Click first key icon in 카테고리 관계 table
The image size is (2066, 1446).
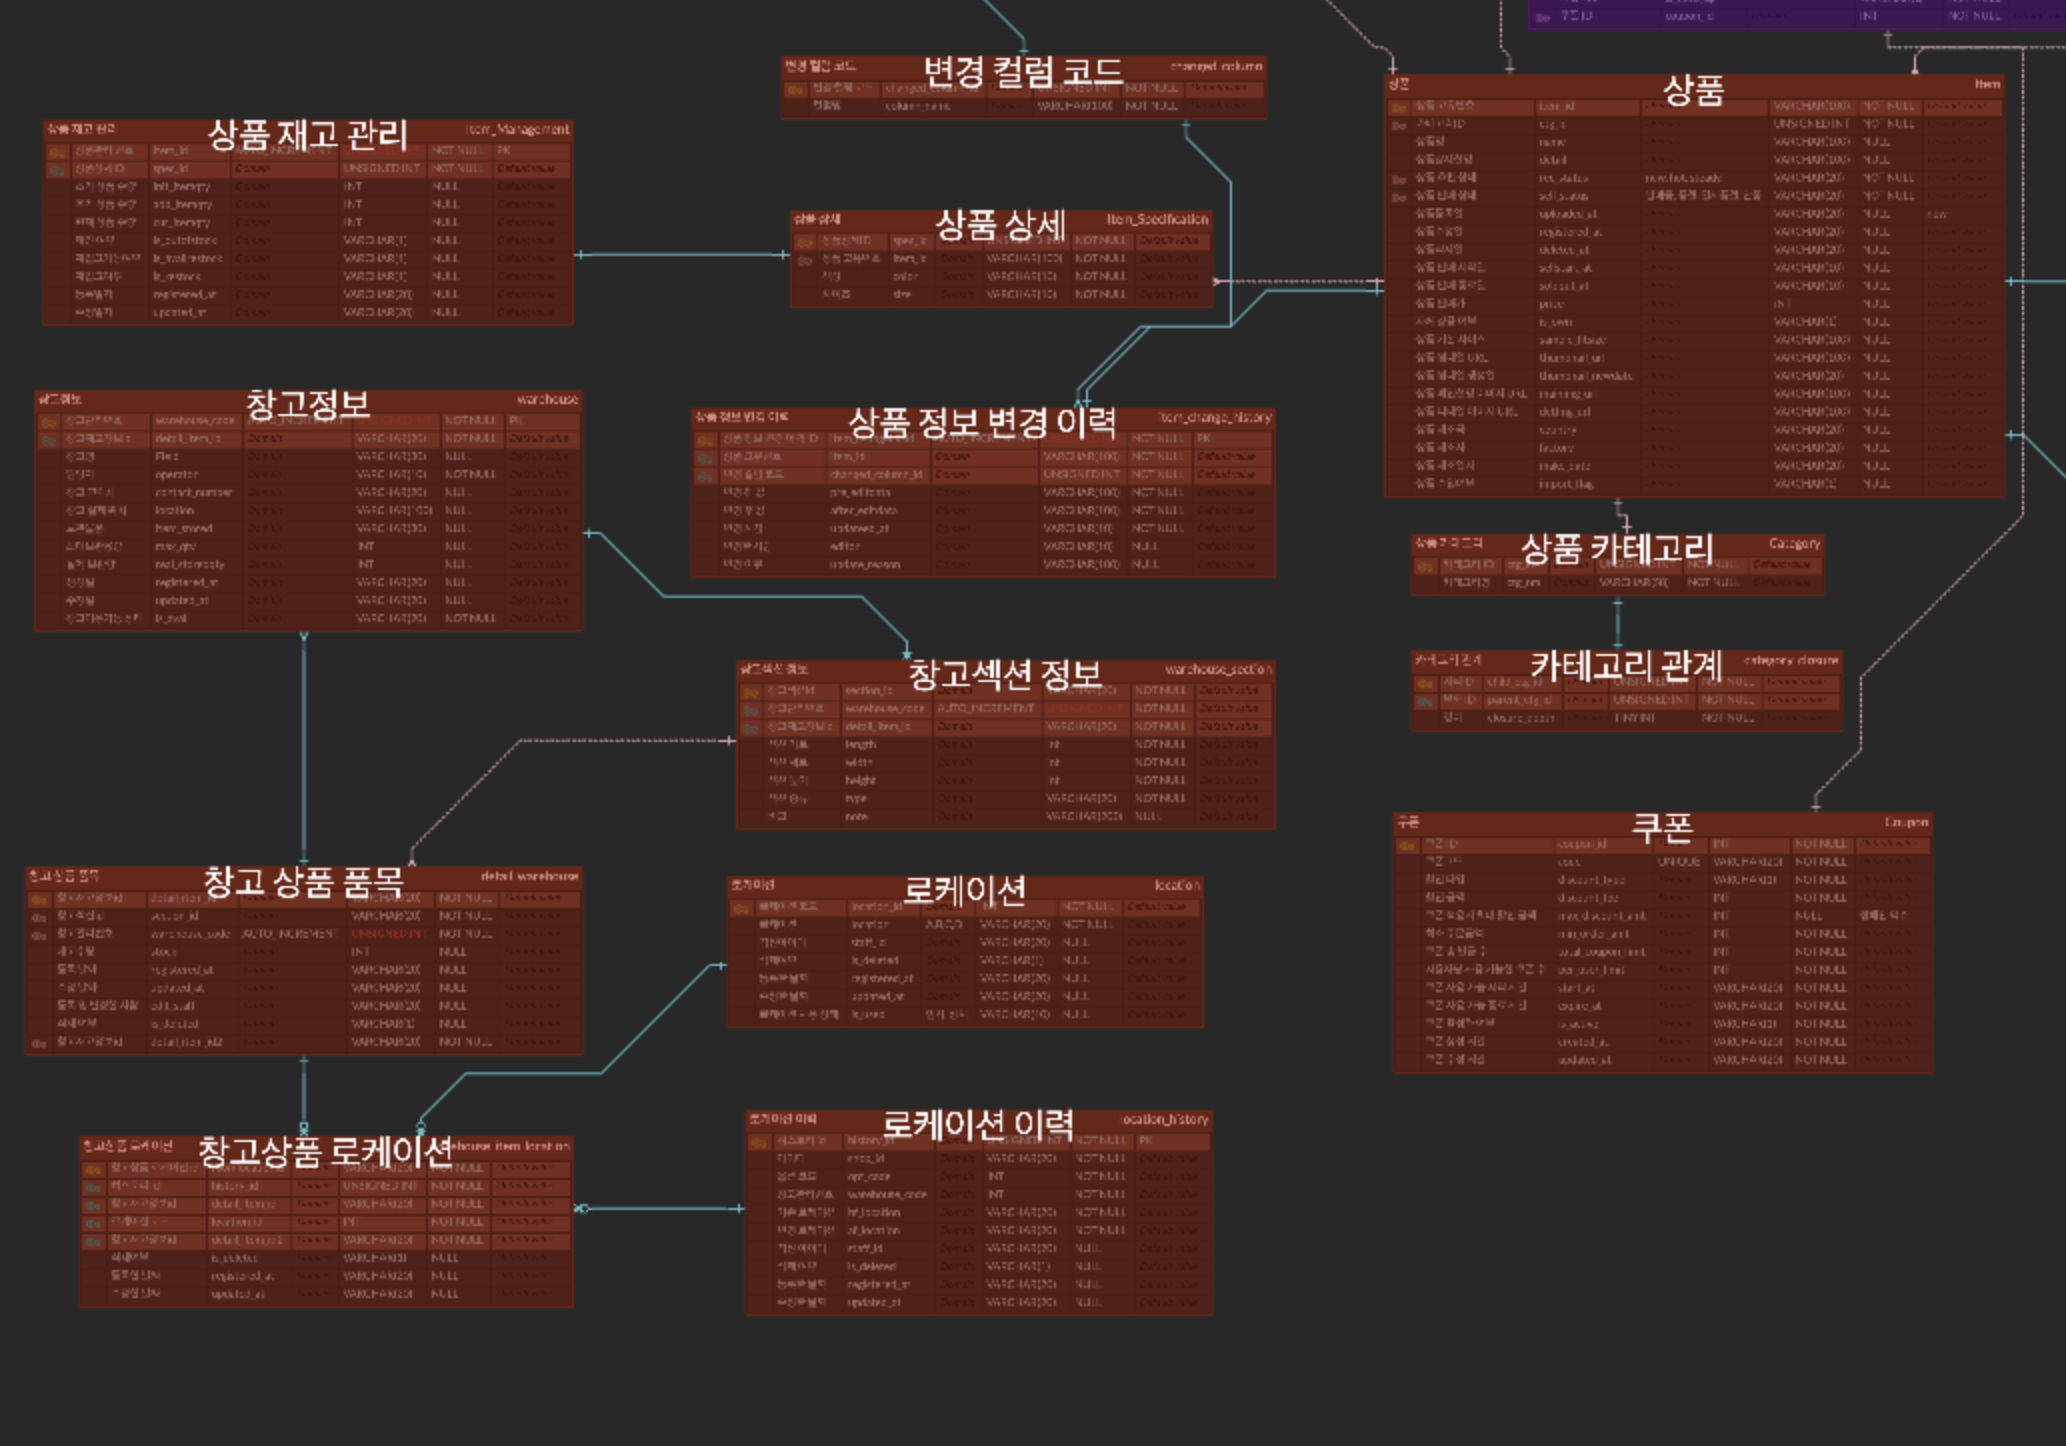coord(1425,684)
